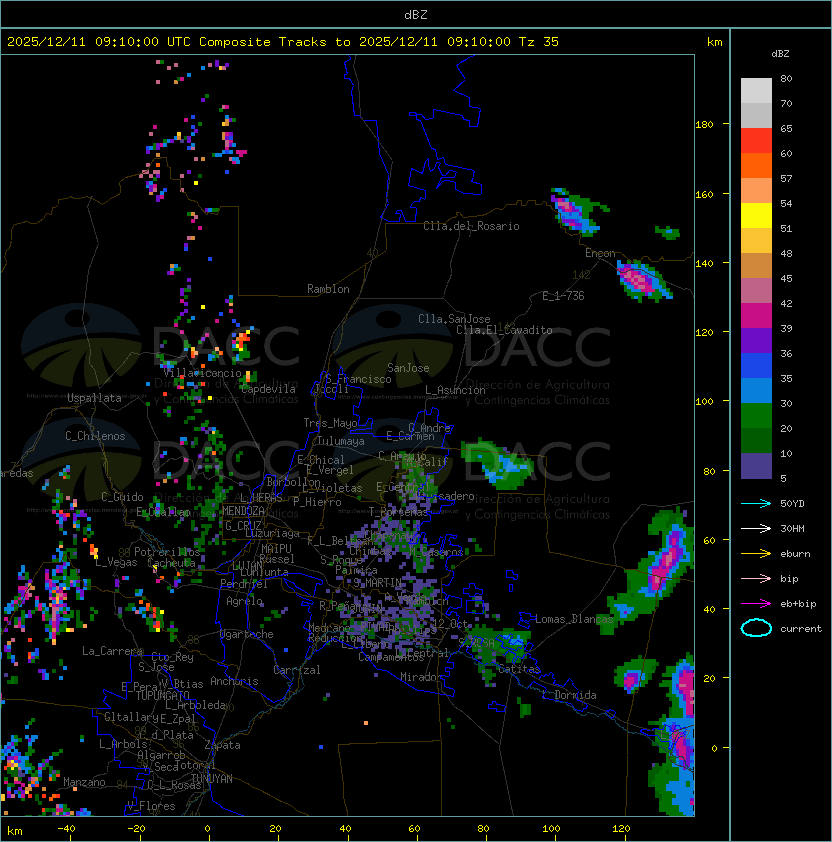Select the light gray top swatch of legend
The width and height of the screenshot is (832, 842).
pyautogui.click(x=756, y=90)
